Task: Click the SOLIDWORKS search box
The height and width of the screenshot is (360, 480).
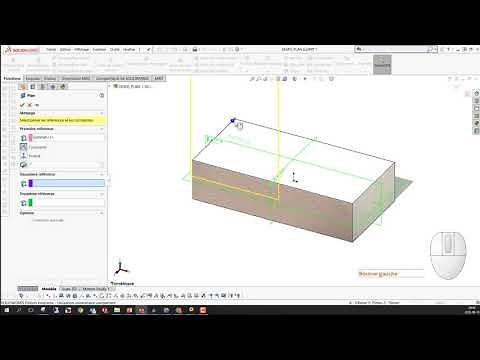Action: pyautogui.click(x=395, y=49)
